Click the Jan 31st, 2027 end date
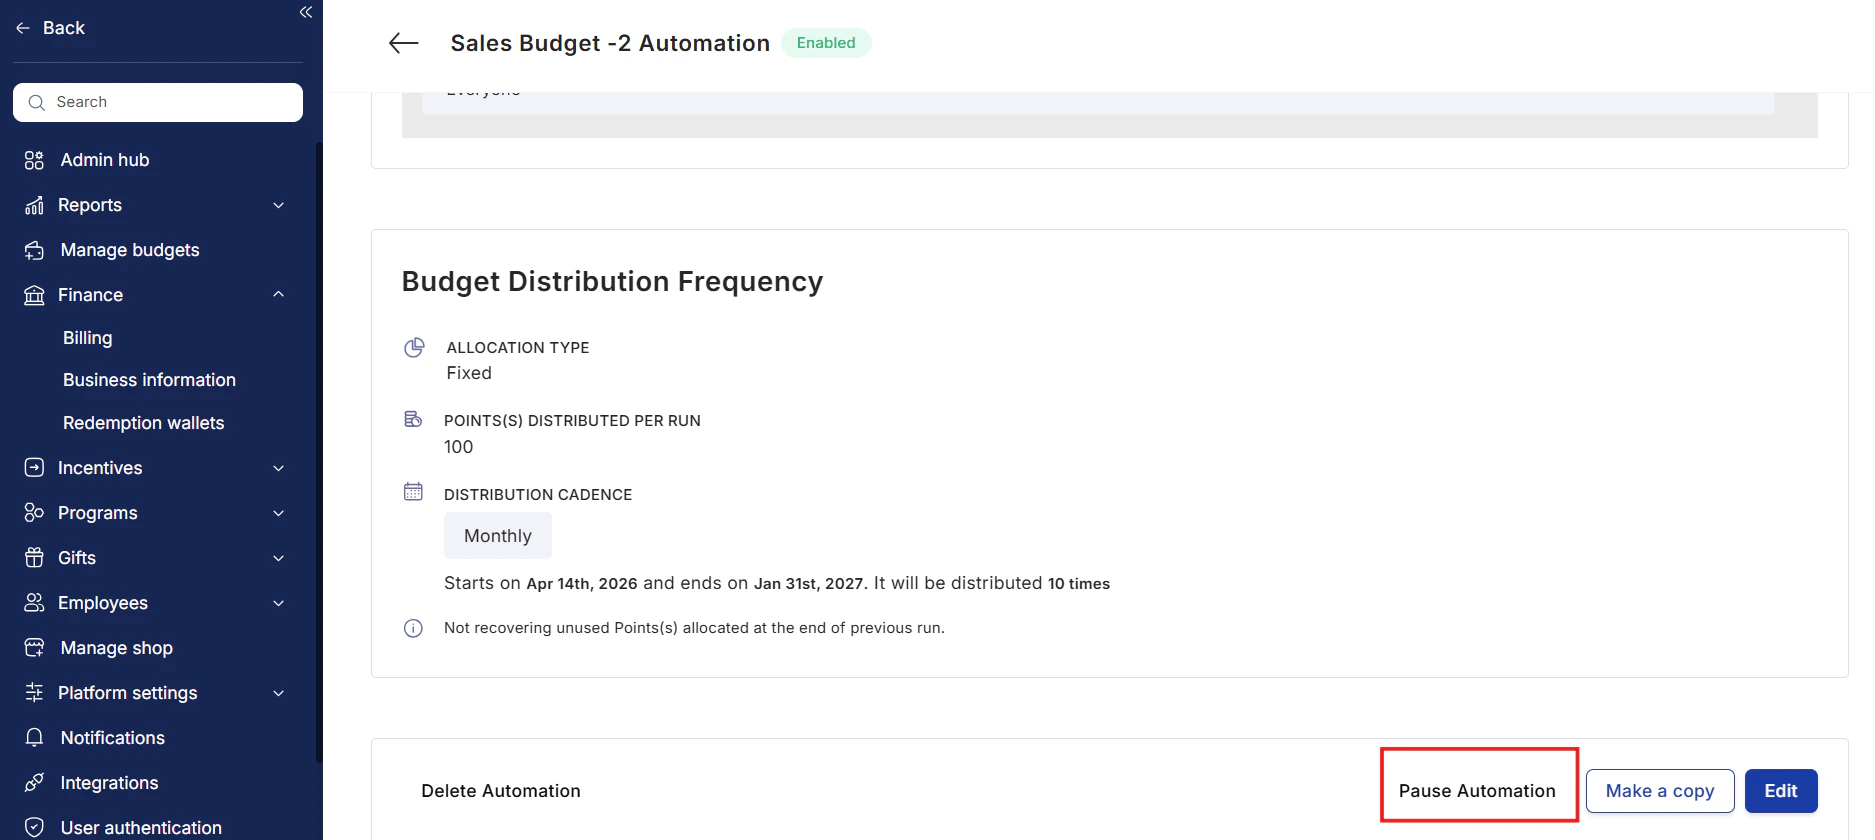1875x840 pixels. click(x=808, y=584)
